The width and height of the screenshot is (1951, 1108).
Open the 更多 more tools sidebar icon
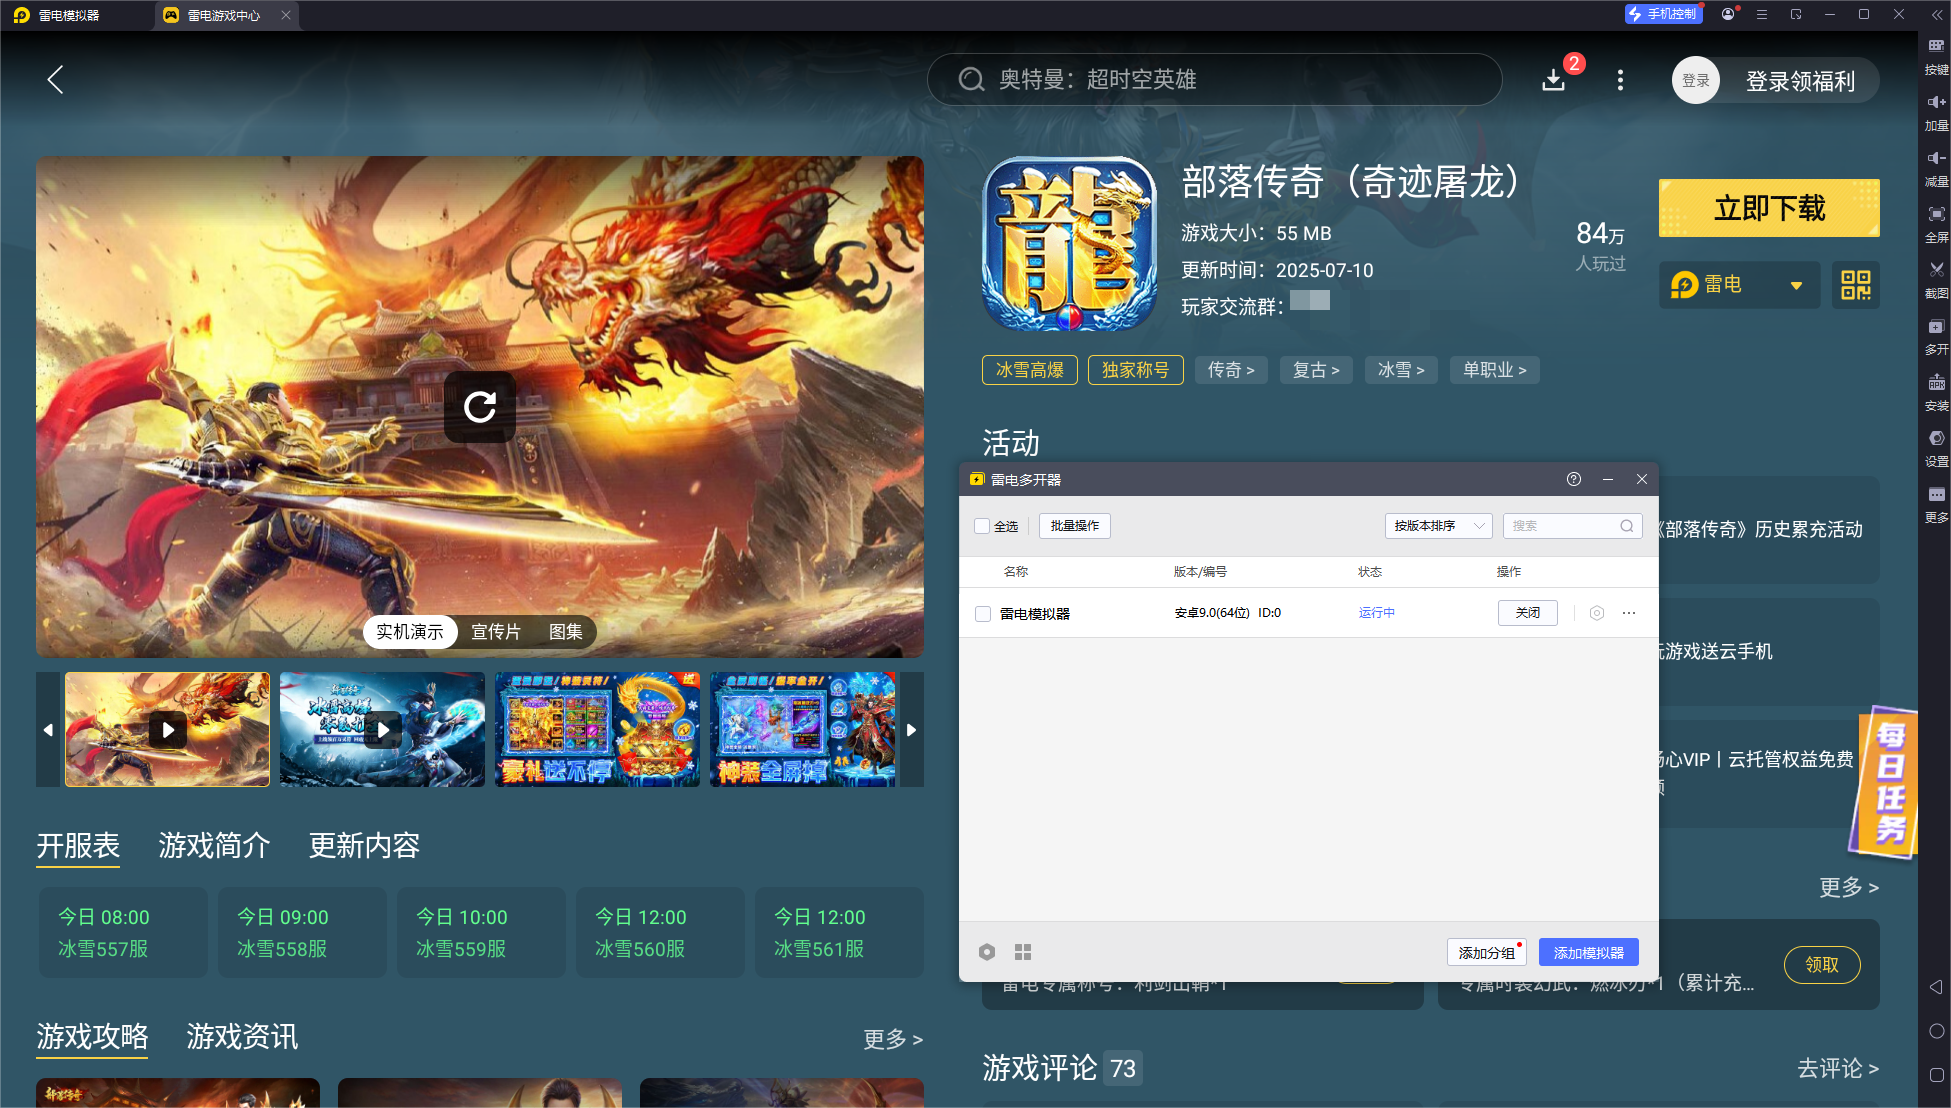point(1936,504)
